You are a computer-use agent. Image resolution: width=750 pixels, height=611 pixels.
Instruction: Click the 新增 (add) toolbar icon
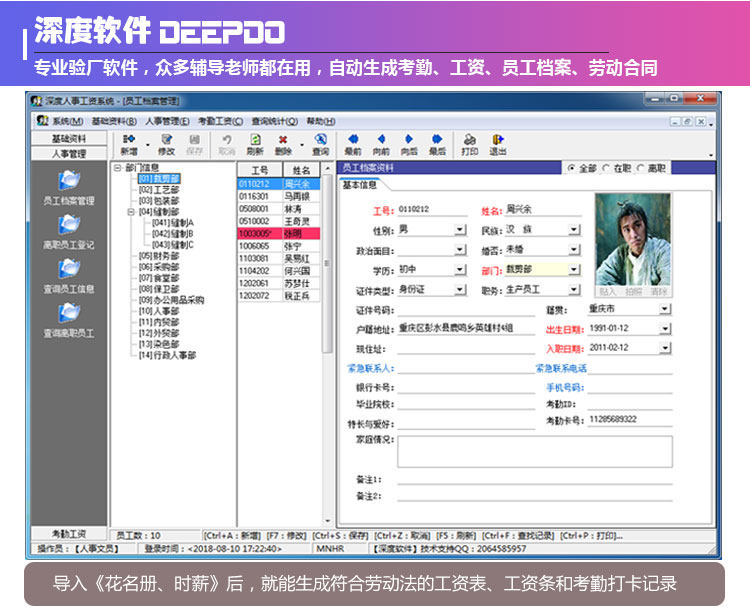(129, 144)
